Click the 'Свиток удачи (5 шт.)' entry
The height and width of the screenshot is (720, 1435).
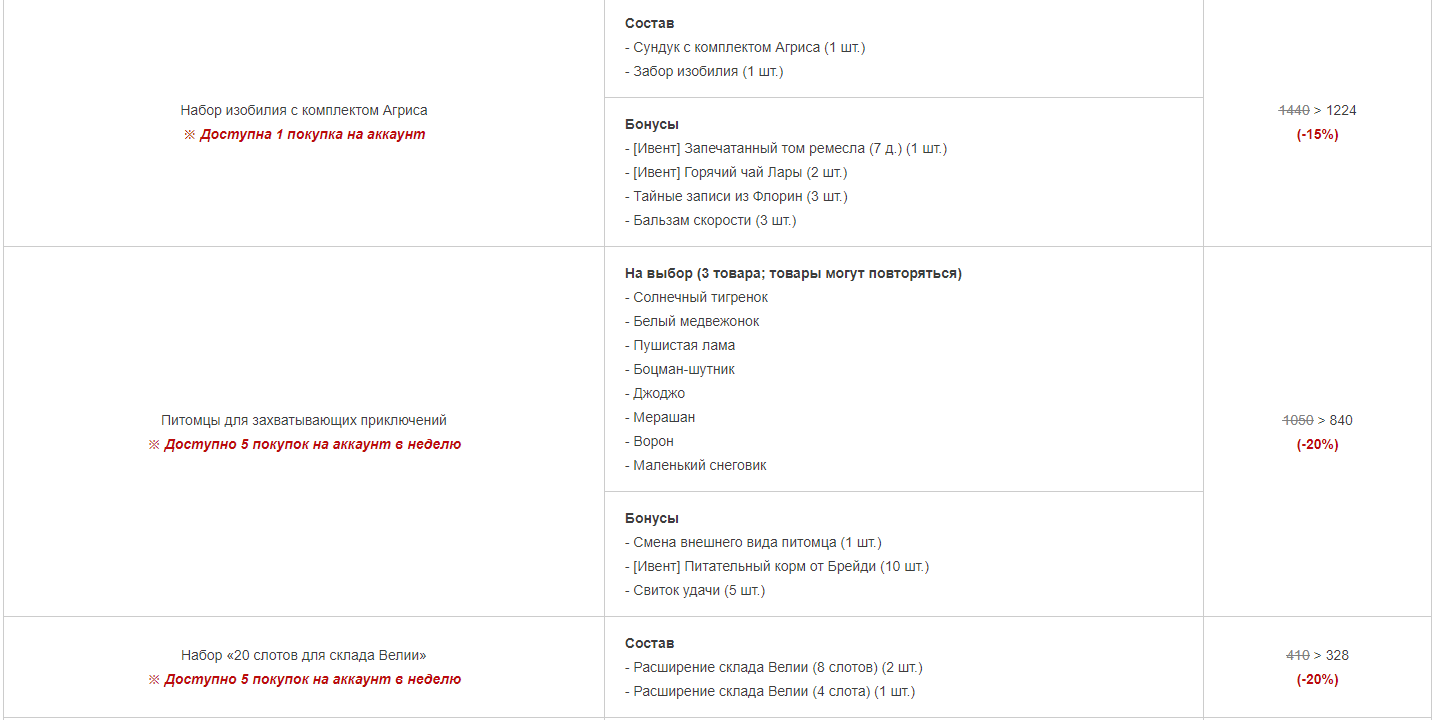click(695, 590)
